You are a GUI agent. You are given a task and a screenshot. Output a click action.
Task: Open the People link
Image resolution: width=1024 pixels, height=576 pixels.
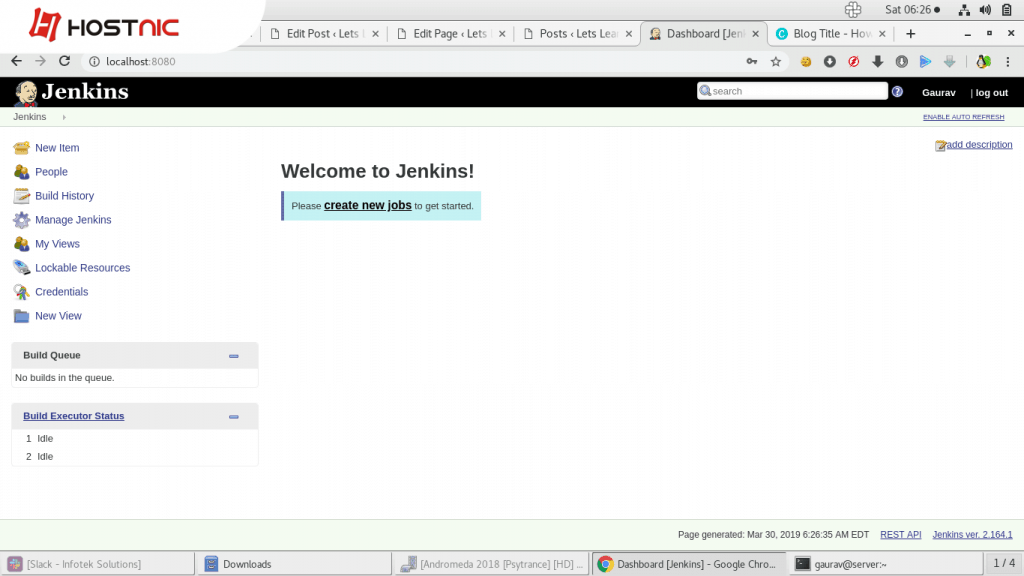tap(51, 172)
